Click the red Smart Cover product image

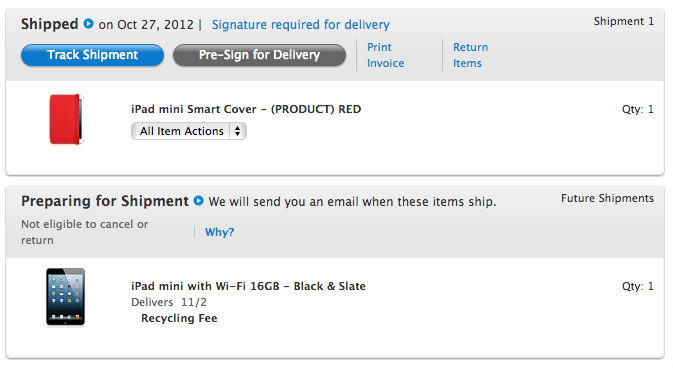pyautogui.click(x=66, y=119)
